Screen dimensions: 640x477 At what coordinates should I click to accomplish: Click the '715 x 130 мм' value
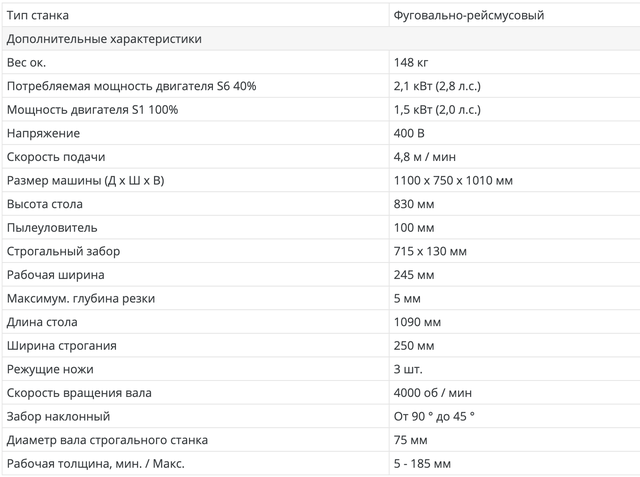click(430, 251)
